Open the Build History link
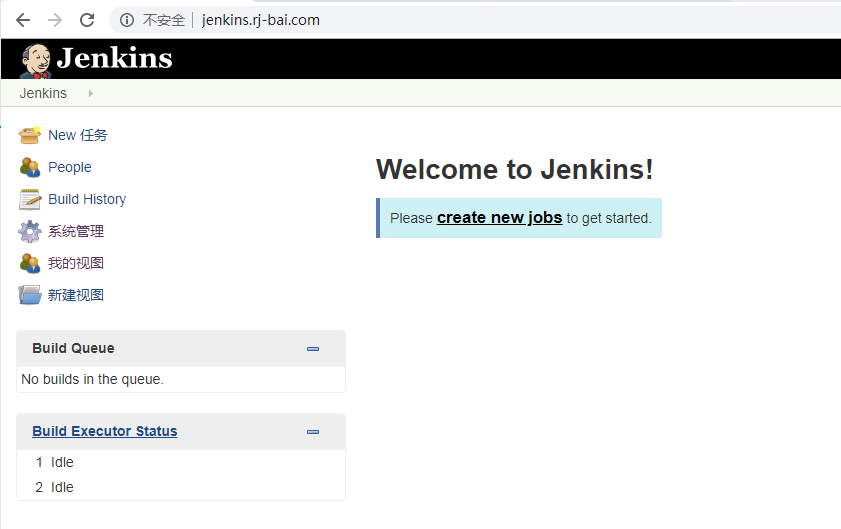Viewport: 841px width, 529px height. point(87,200)
